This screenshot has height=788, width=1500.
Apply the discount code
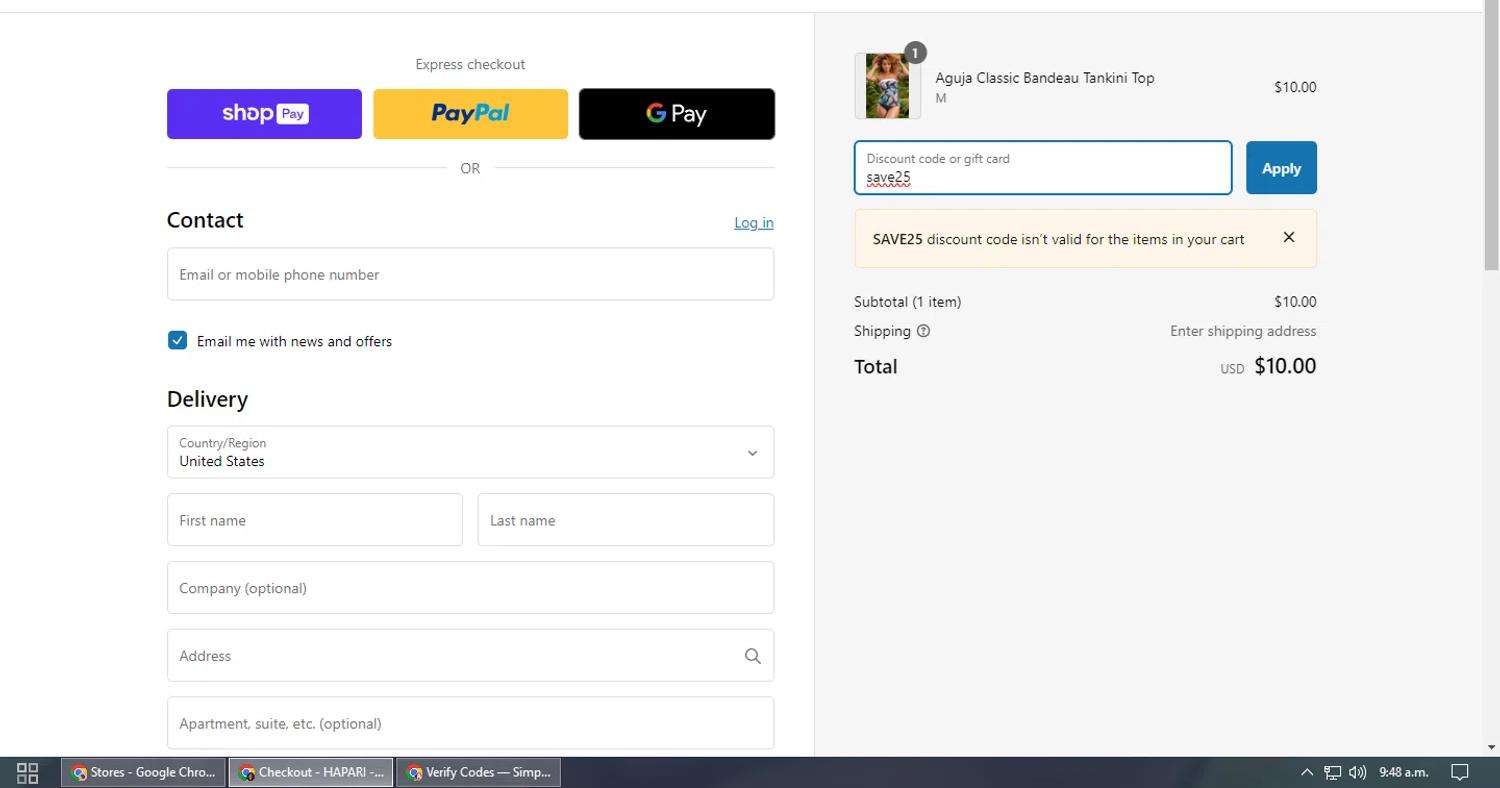[1281, 168]
